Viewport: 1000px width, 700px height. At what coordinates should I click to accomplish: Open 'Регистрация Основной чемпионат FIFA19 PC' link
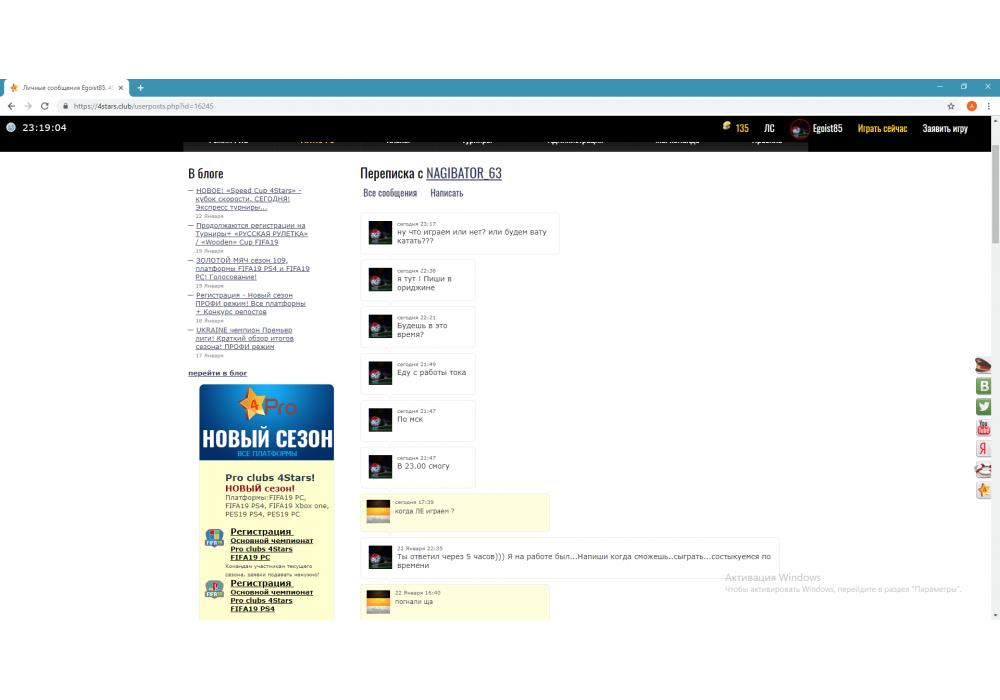pos(272,544)
